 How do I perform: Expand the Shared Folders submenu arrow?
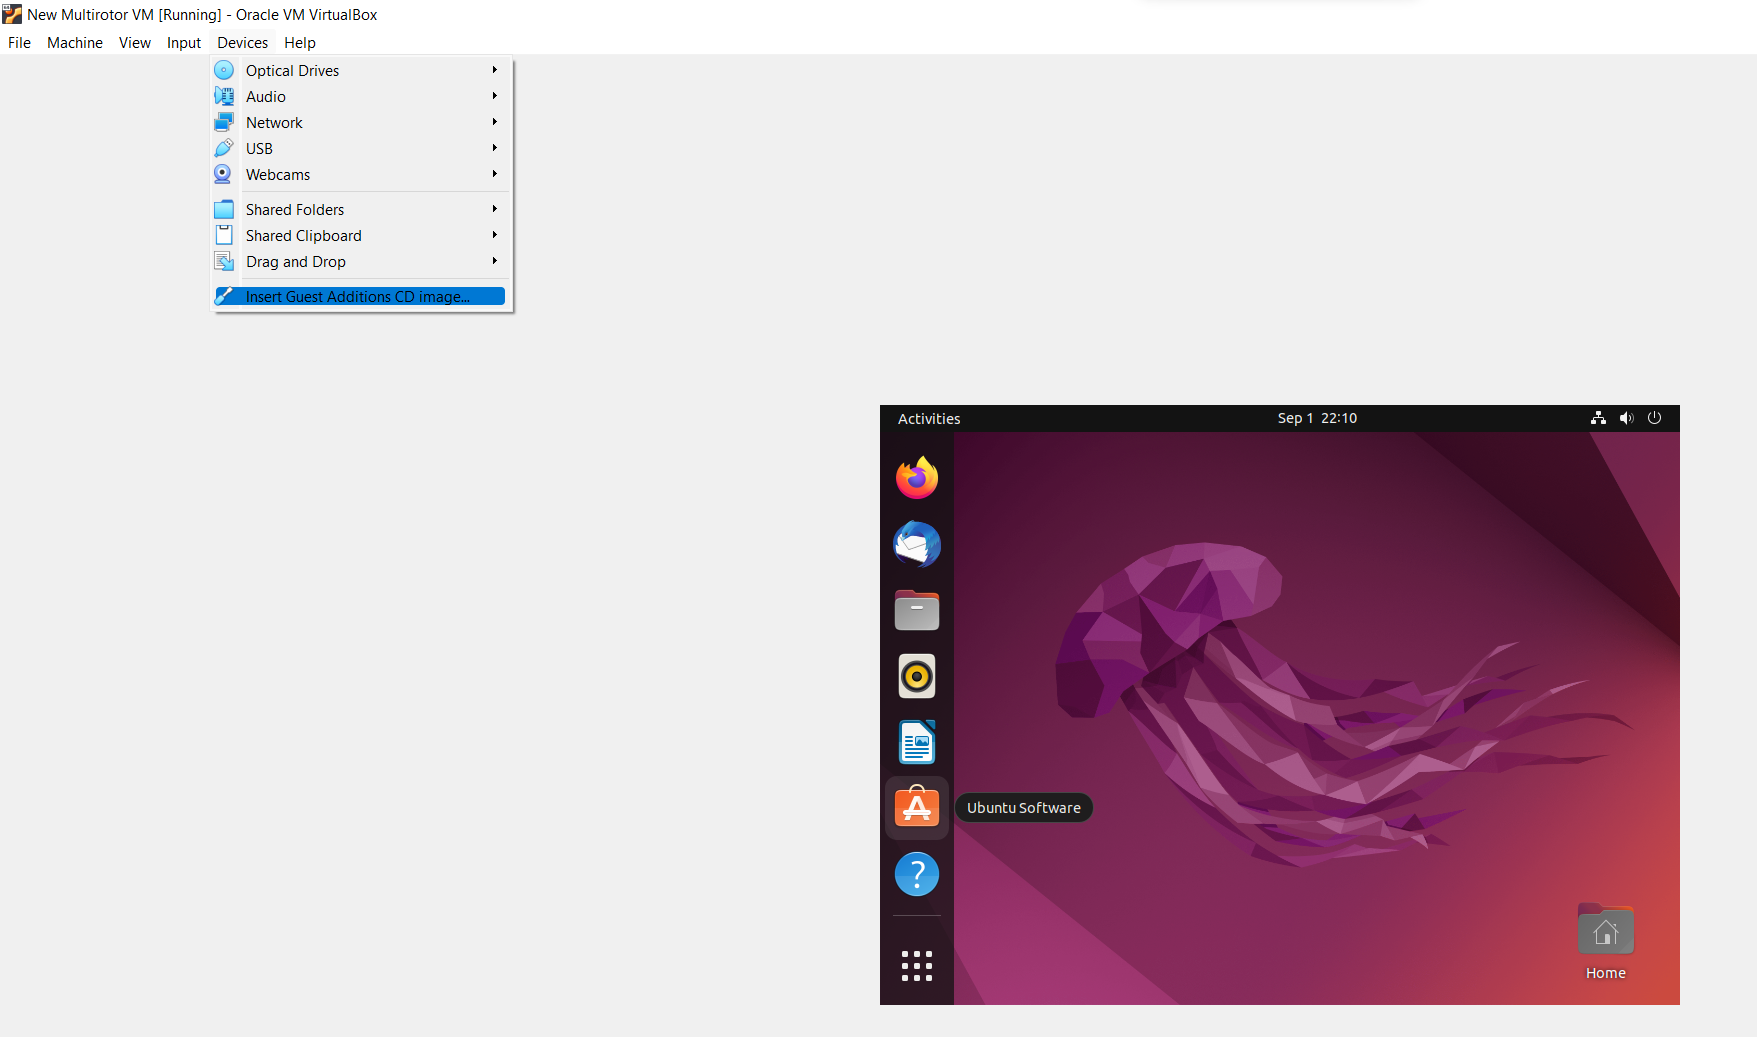(x=495, y=209)
